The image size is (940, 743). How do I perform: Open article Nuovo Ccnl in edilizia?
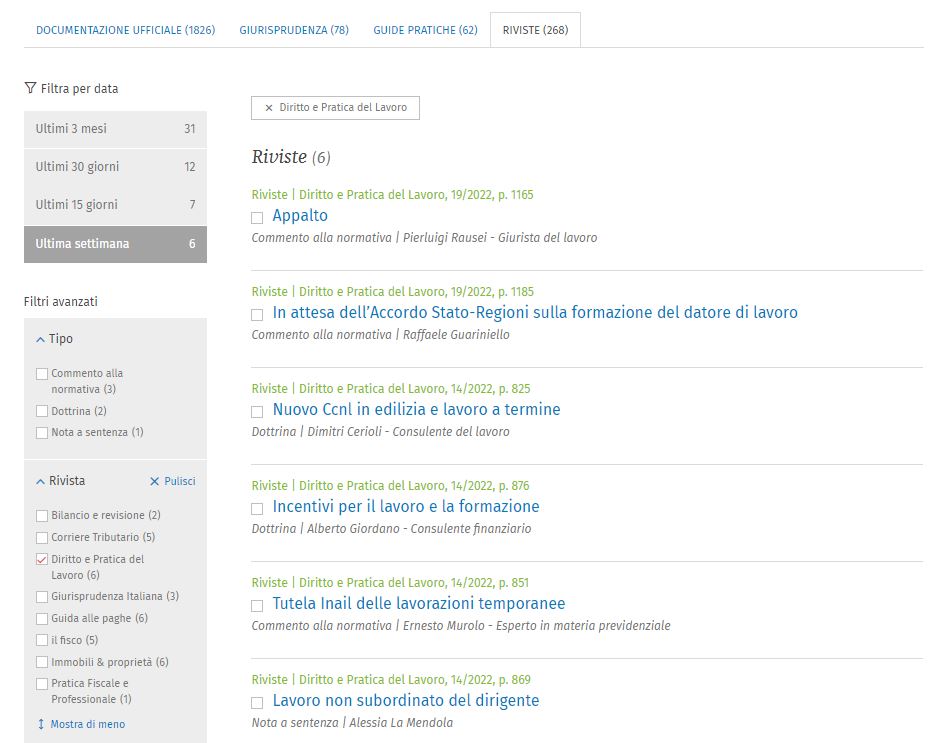coord(416,410)
